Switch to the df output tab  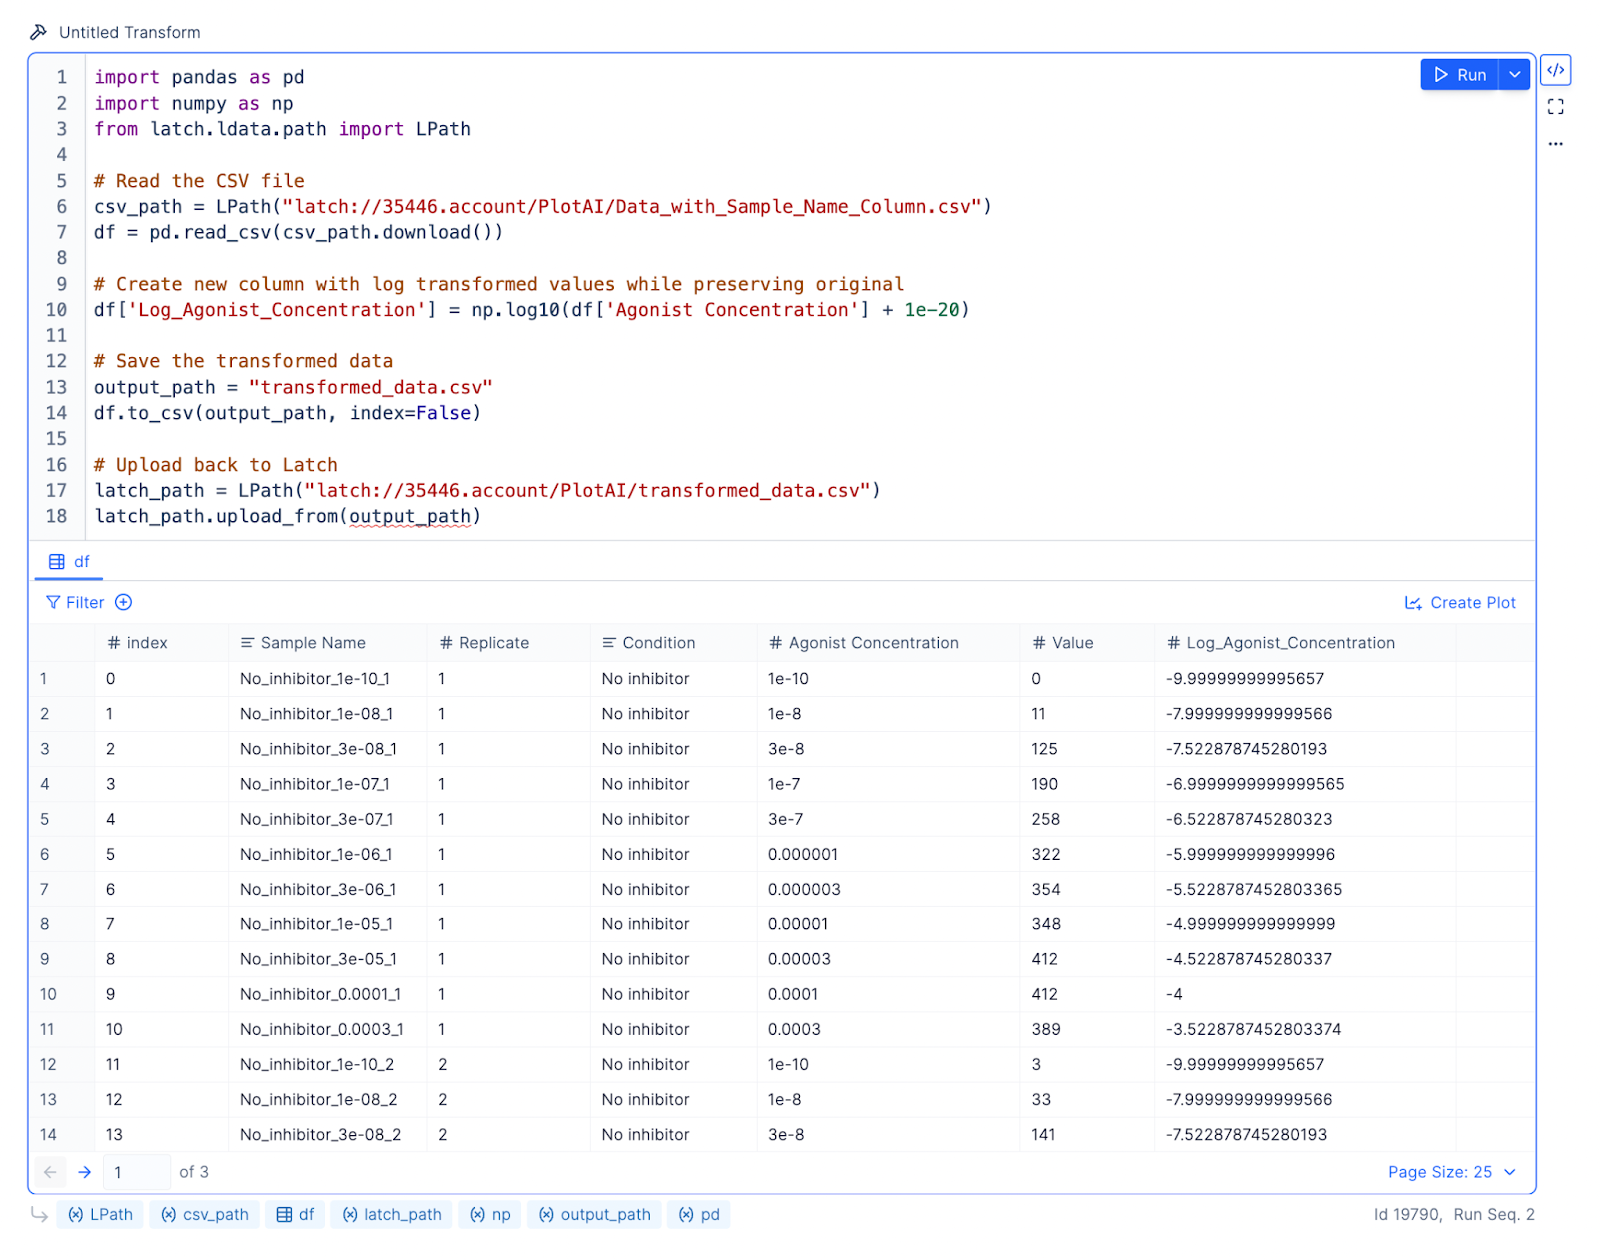[69, 562]
